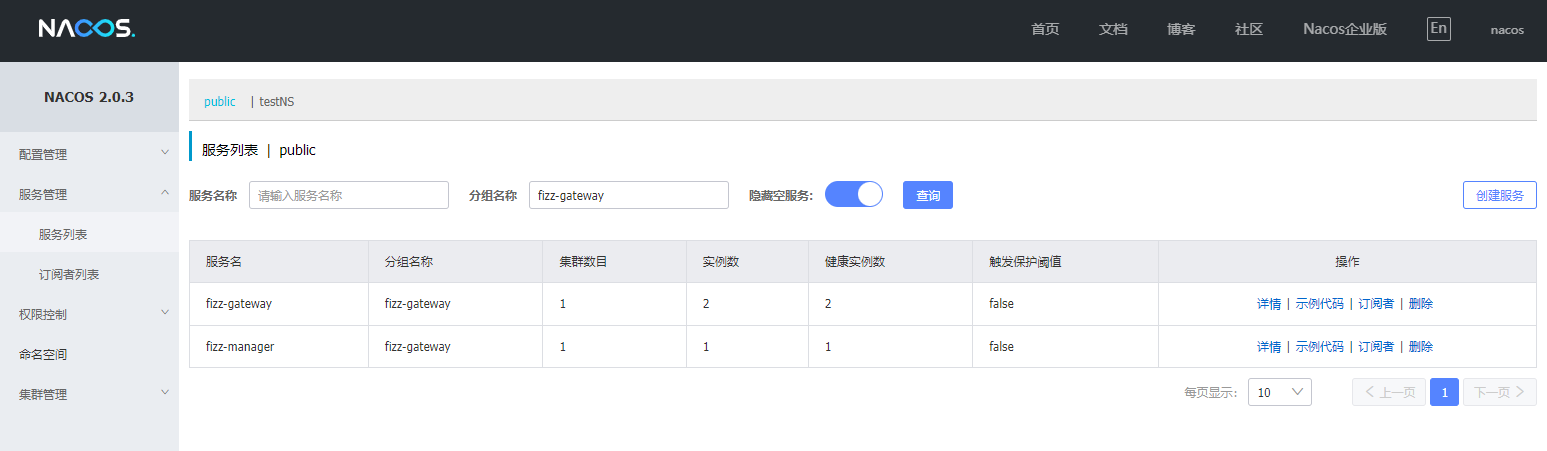Click the fizz-gateway service name cell

click(279, 304)
